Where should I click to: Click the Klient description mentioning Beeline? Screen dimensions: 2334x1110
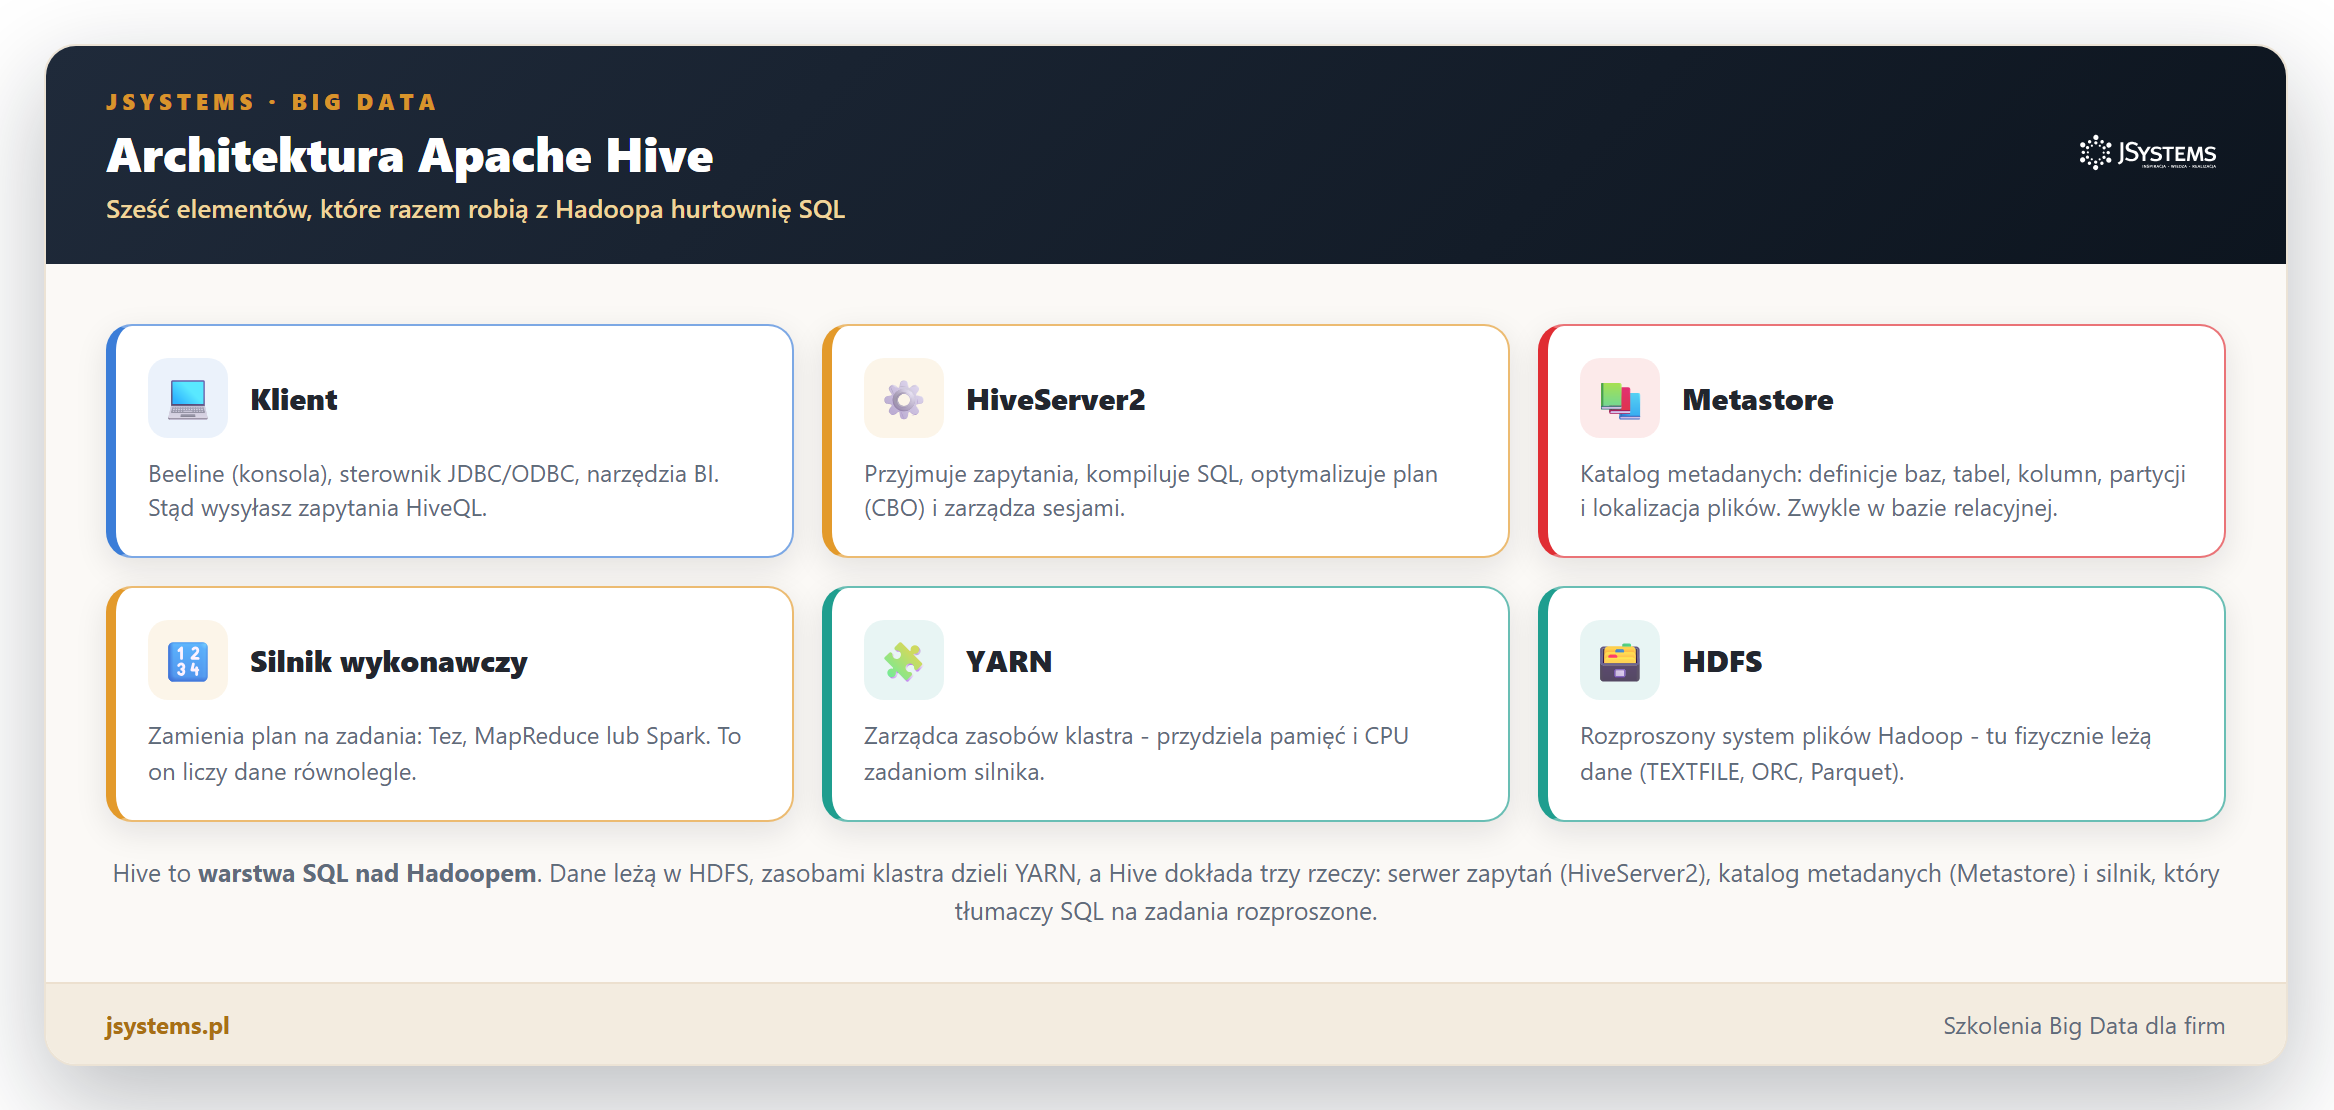click(x=434, y=491)
